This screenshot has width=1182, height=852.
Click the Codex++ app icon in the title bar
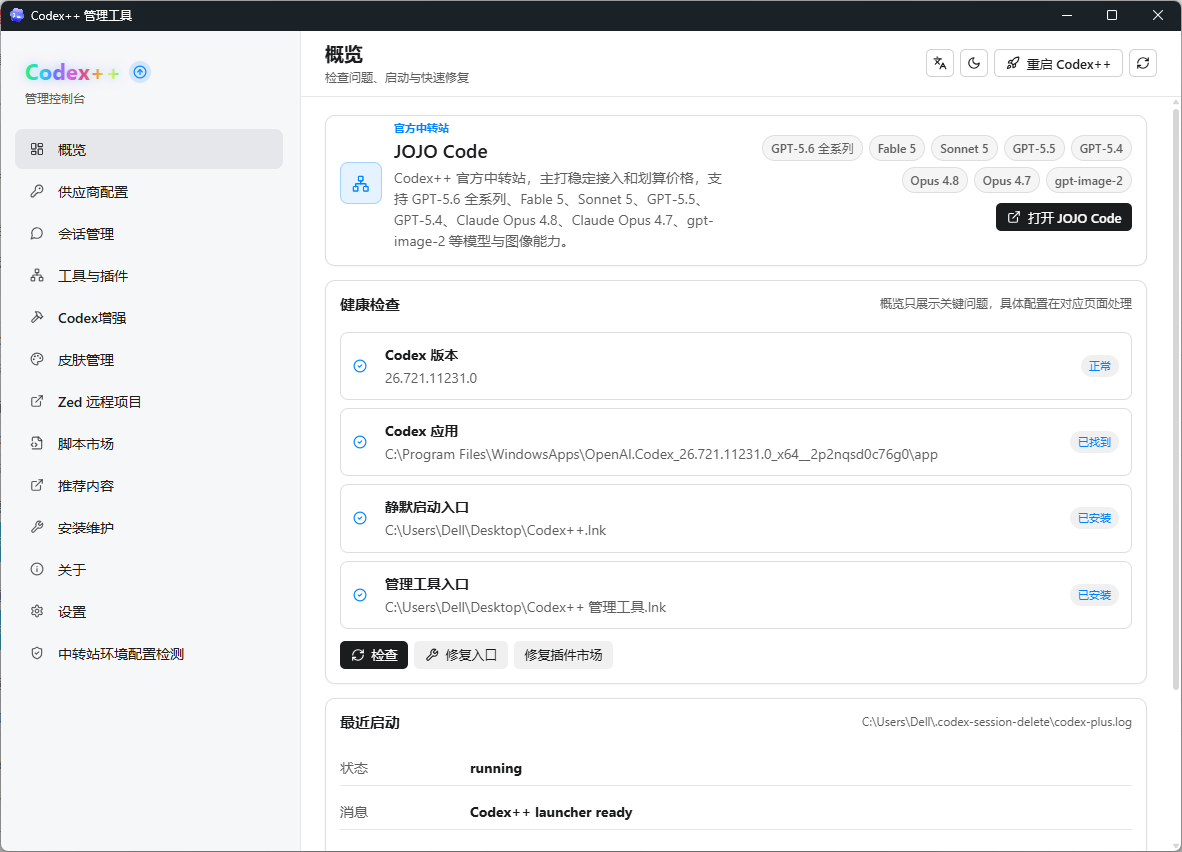(17, 15)
